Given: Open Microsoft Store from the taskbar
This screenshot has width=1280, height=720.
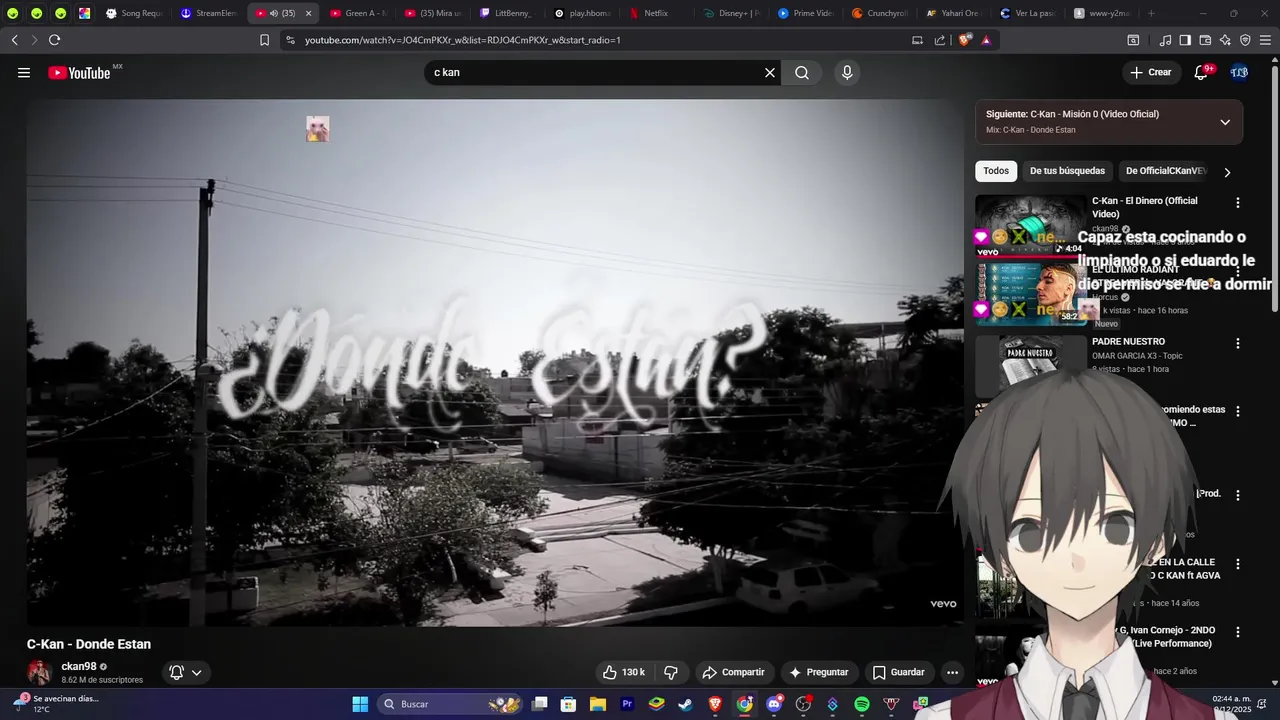Looking at the screenshot, I should 568,704.
